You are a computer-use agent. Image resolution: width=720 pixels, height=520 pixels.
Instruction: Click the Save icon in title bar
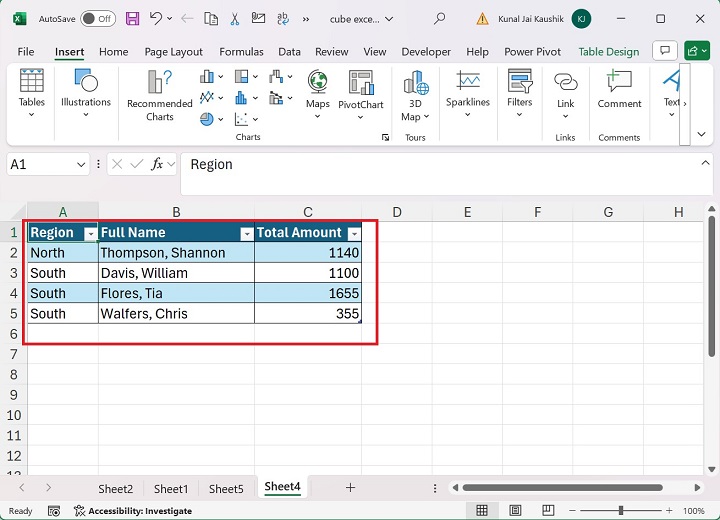pyautogui.click(x=133, y=19)
